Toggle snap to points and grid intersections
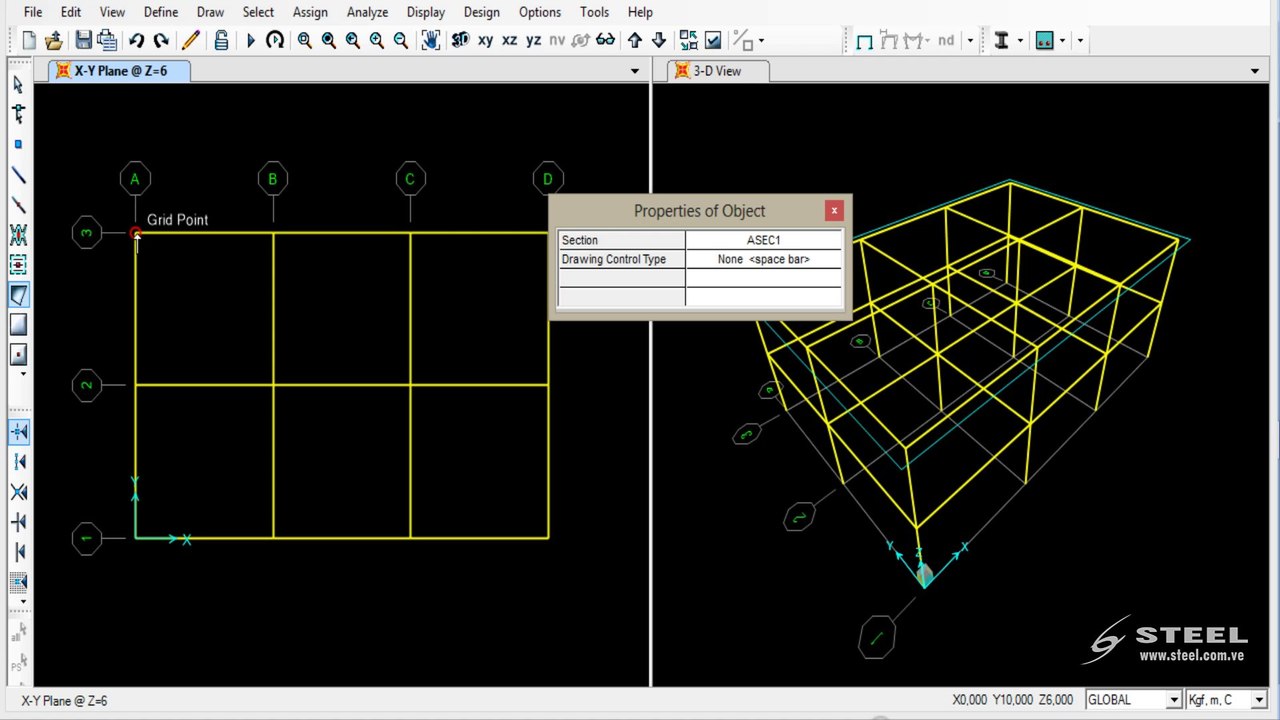Screen dimensions: 1280x720 click(x=18, y=432)
